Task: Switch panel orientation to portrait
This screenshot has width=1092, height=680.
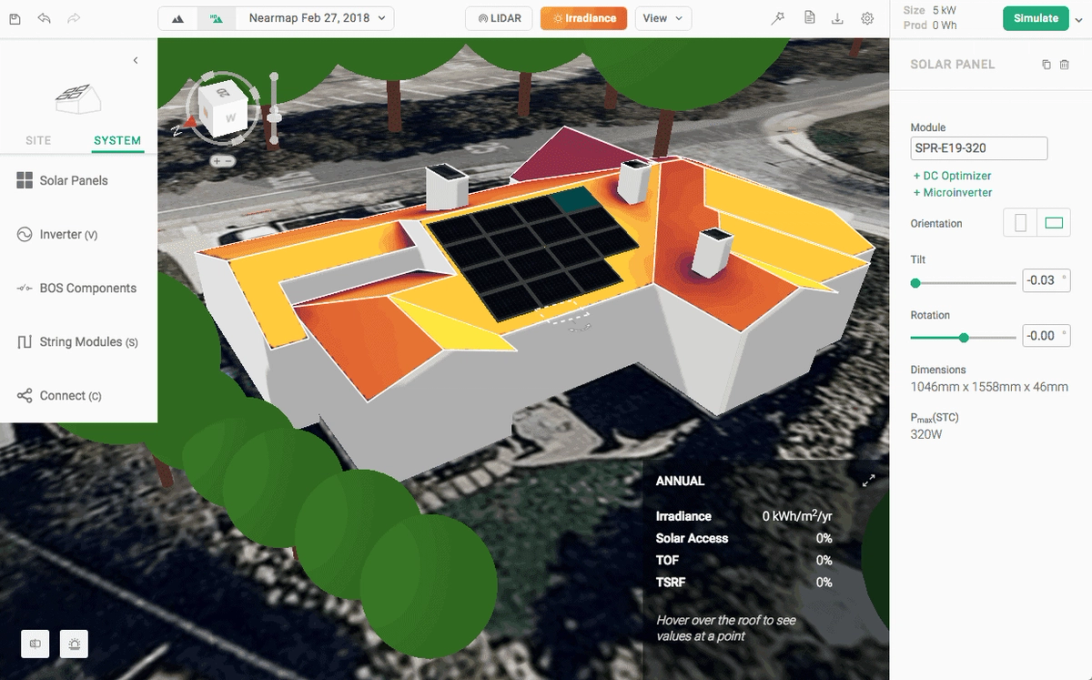Action: [1017, 222]
